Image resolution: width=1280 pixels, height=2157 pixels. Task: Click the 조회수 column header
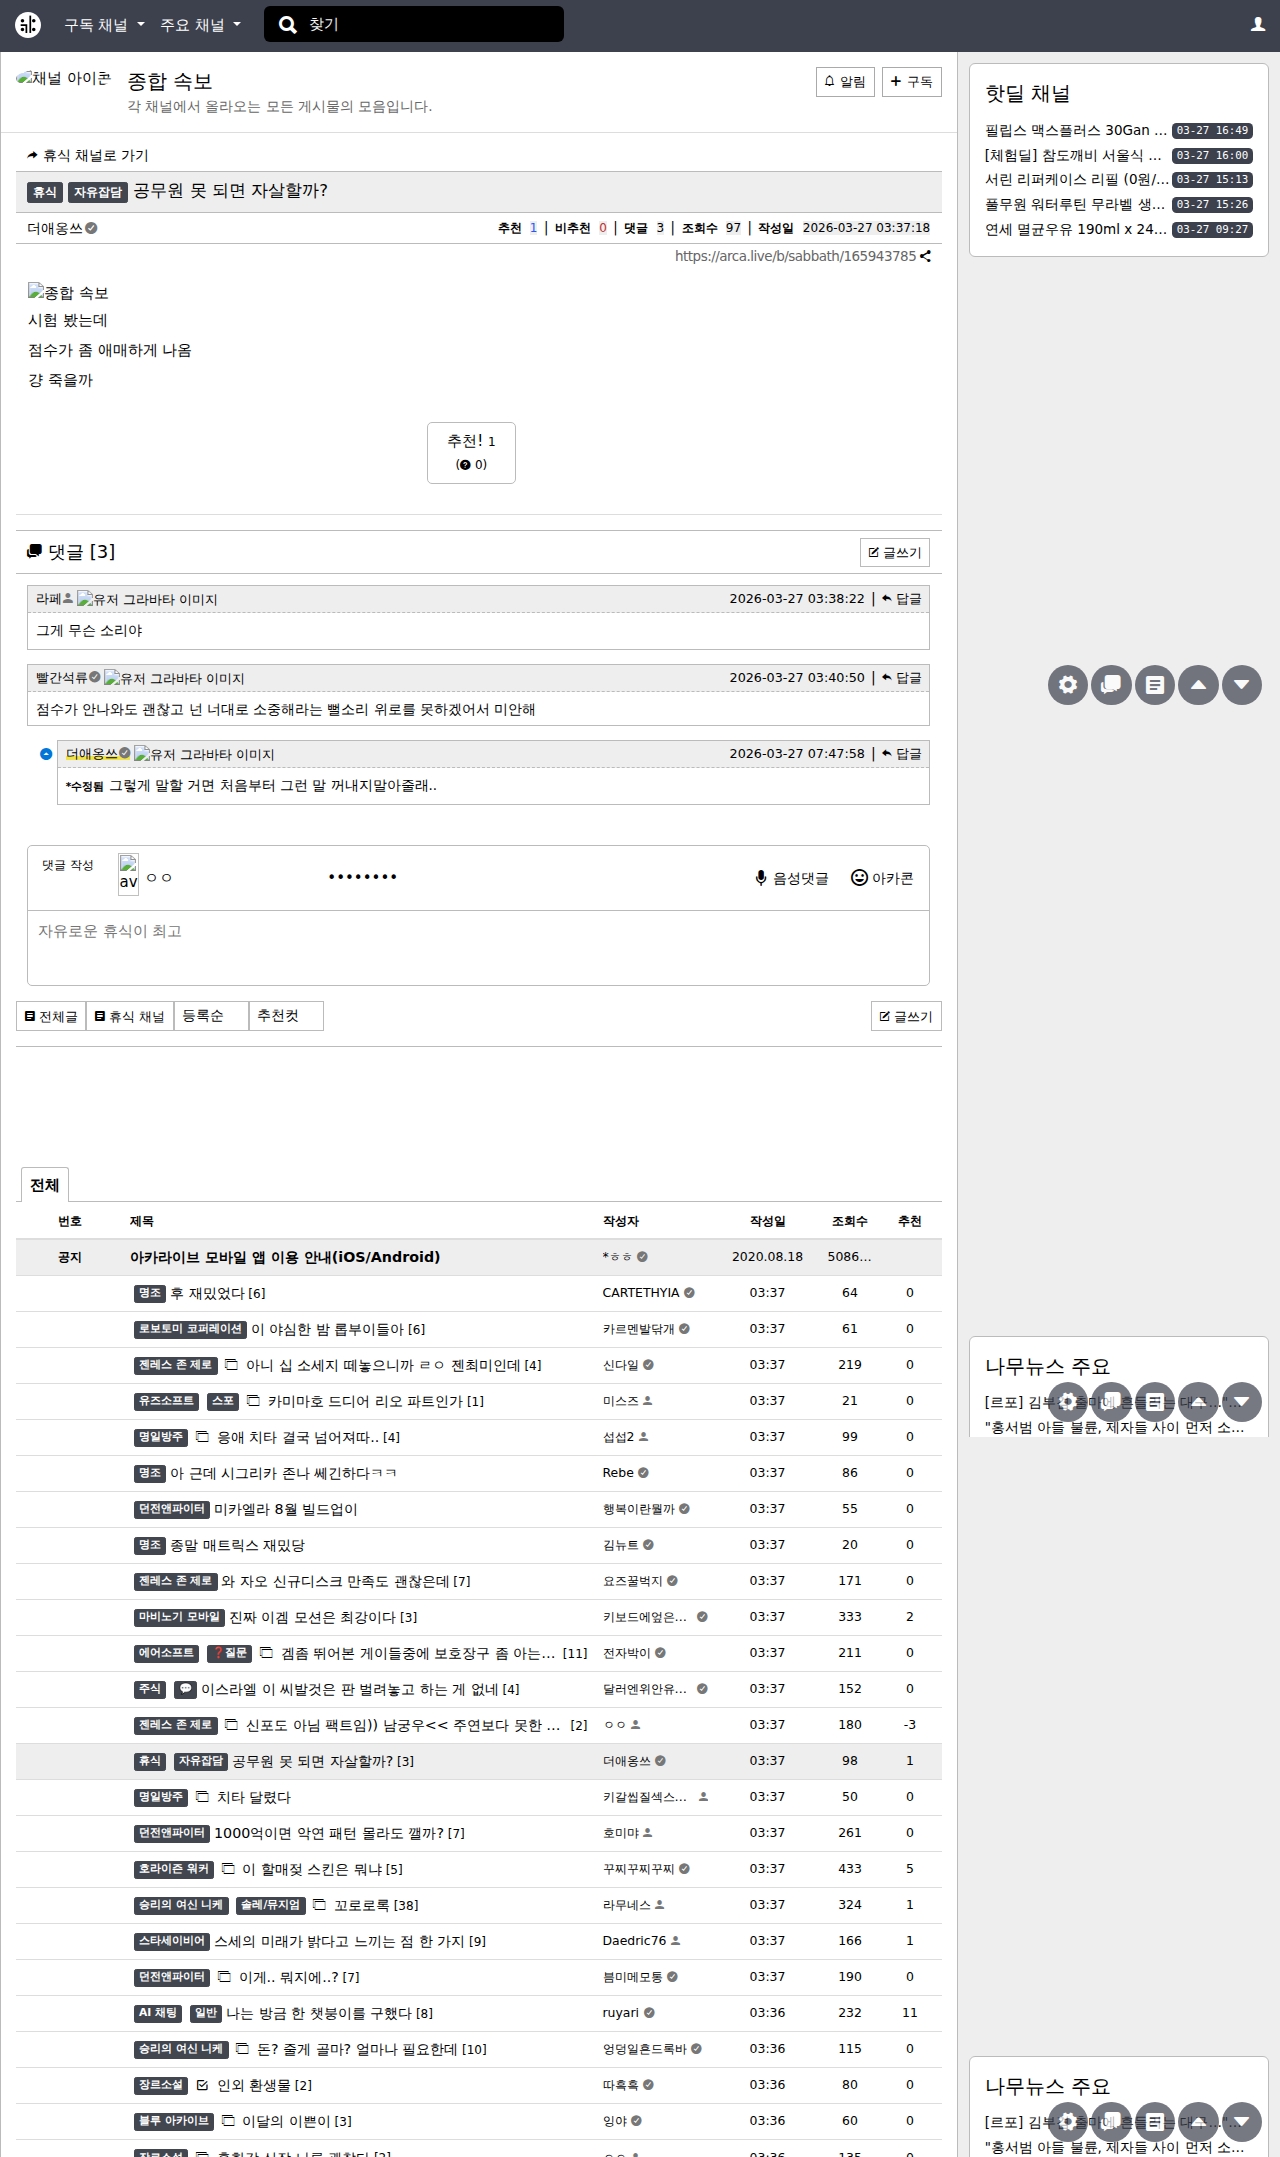pyautogui.click(x=849, y=1221)
